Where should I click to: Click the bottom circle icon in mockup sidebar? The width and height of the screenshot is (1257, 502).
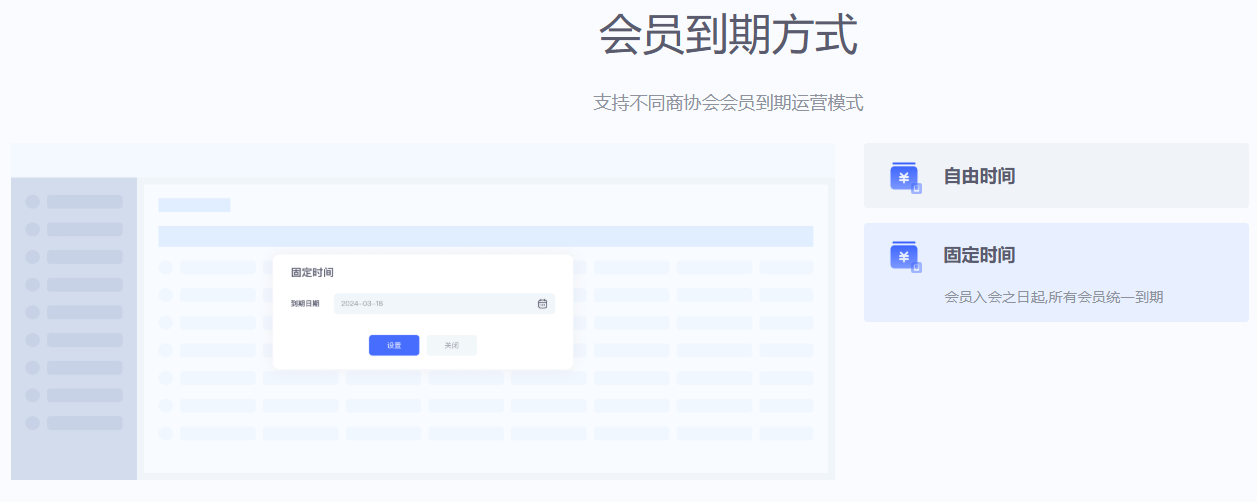coord(32,423)
